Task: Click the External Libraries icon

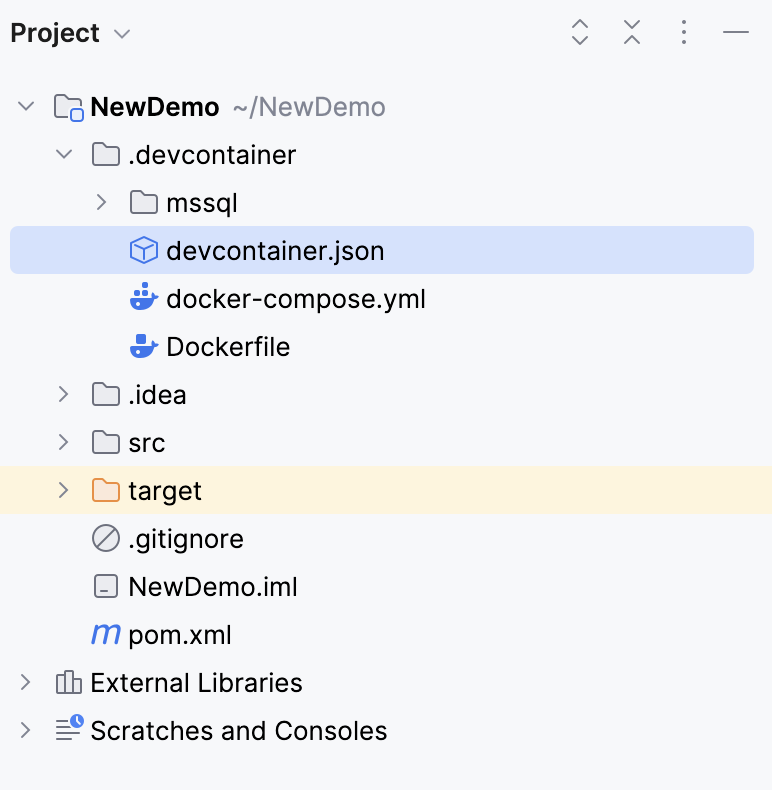Action: tap(68, 683)
